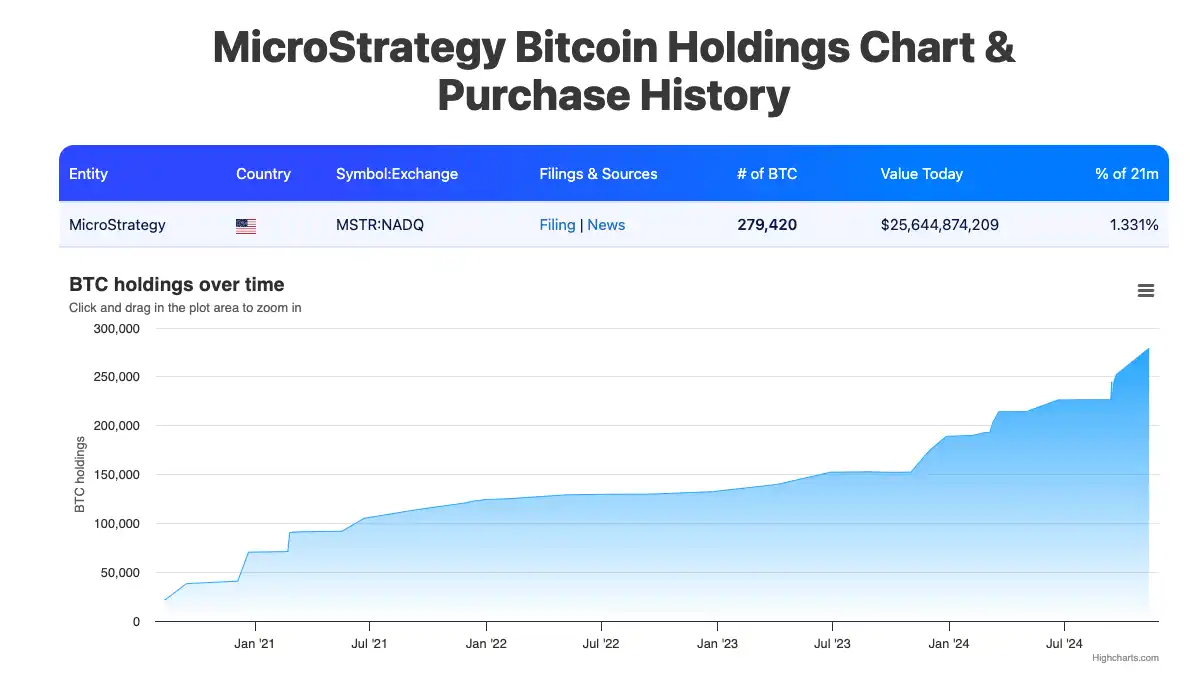Click the MicroStrategy entity name cell
The image size is (1203, 676).
(x=117, y=225)
